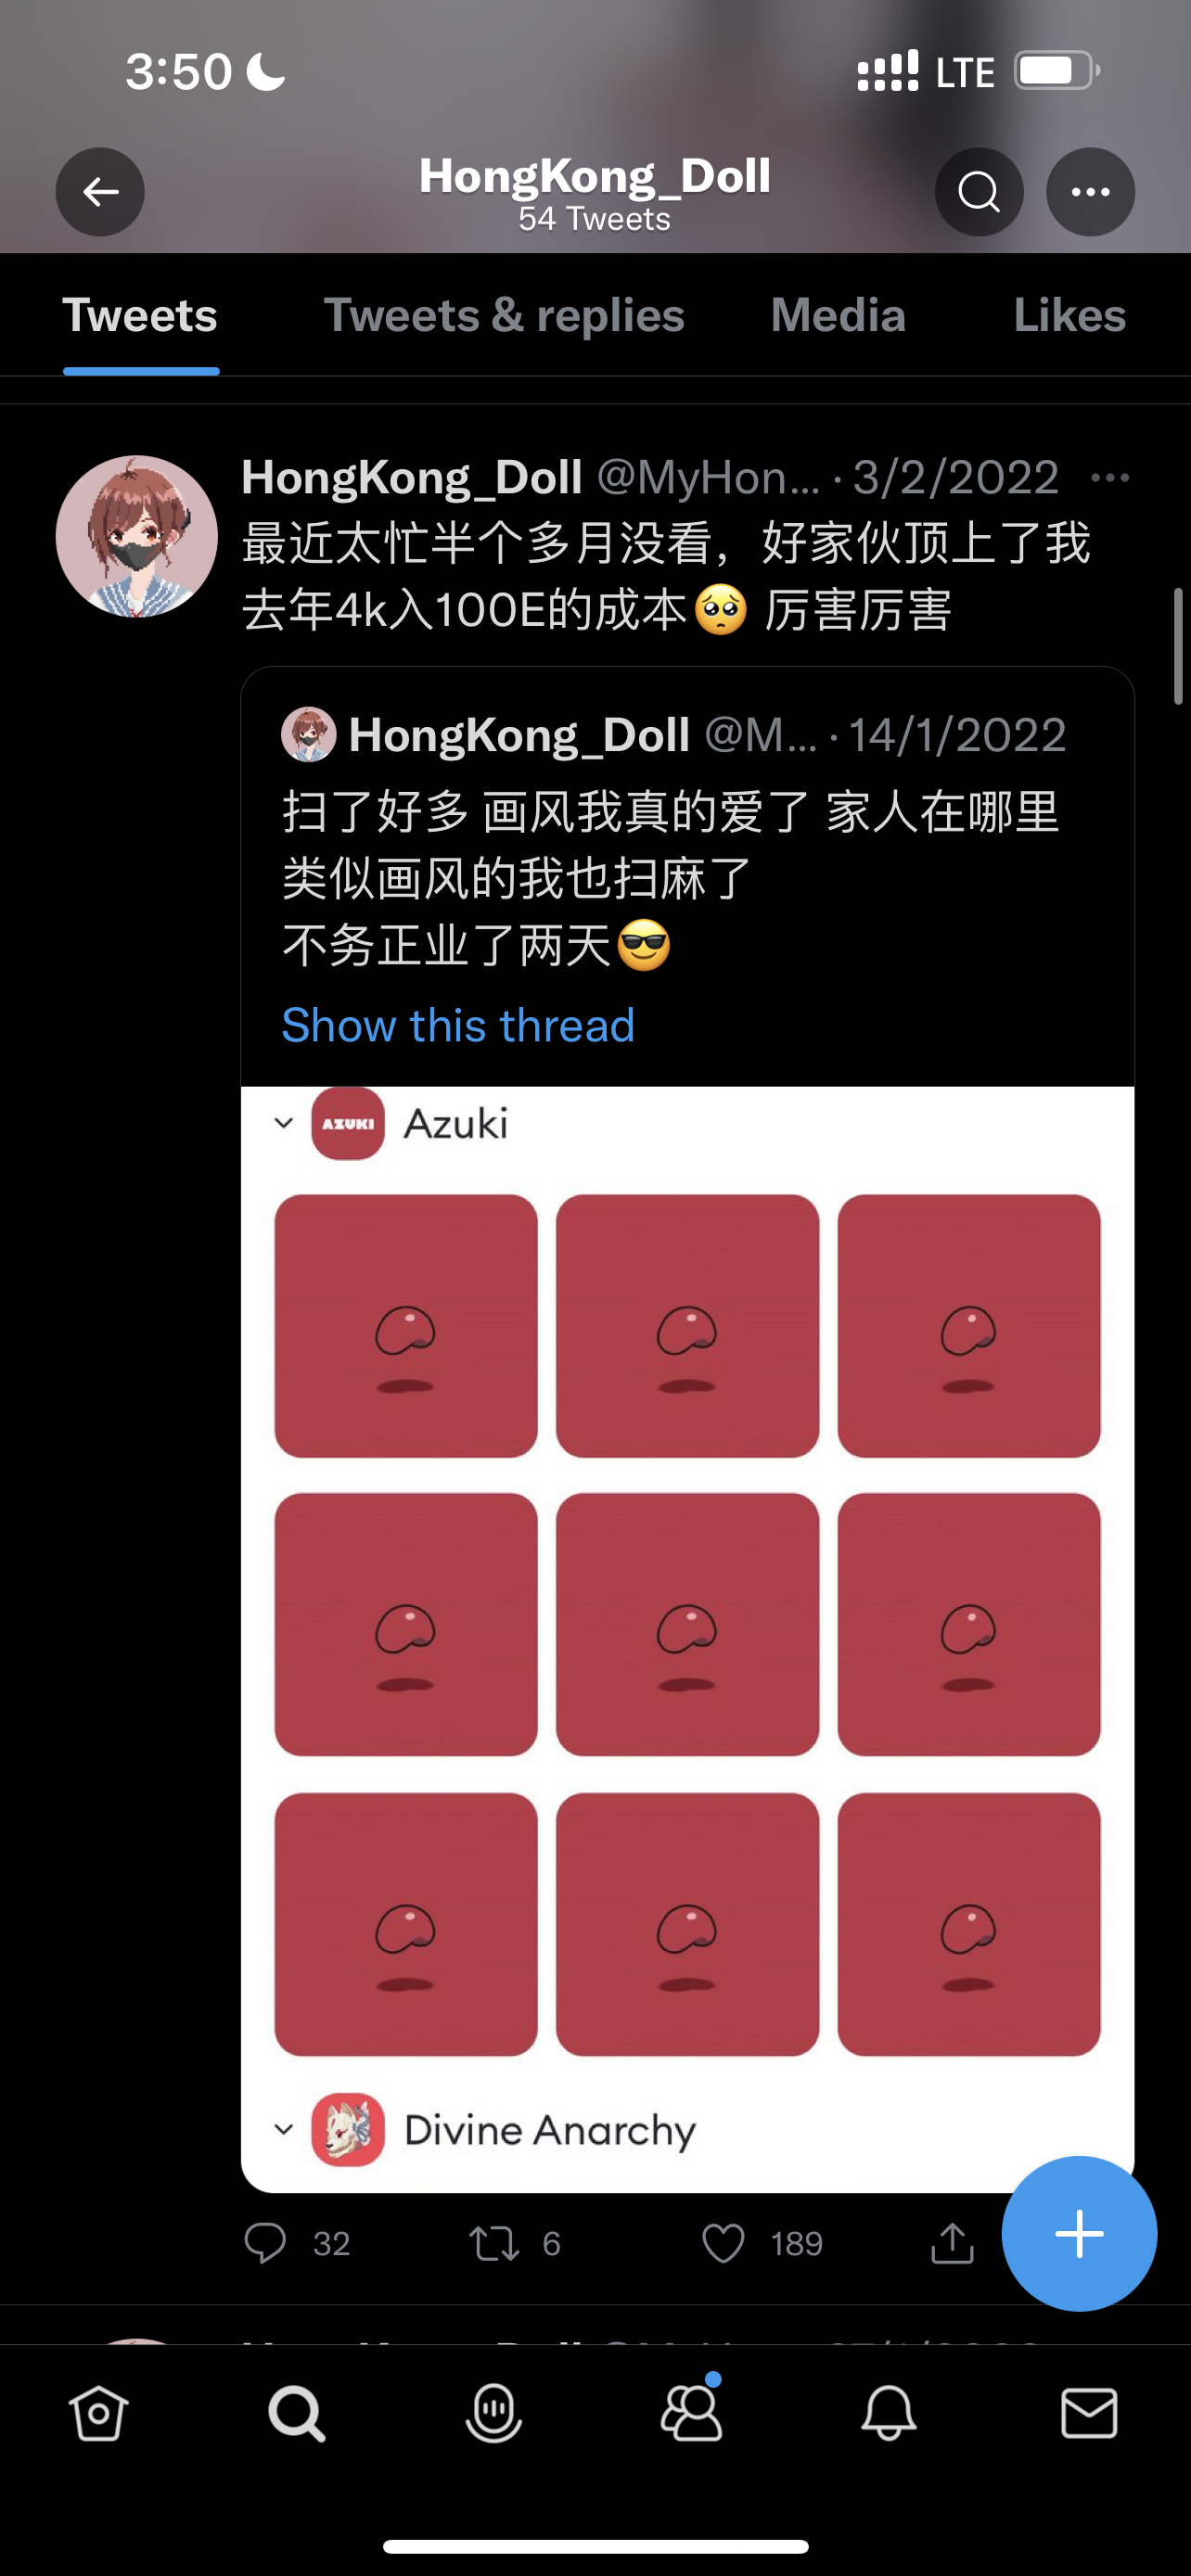1191x2576 pixels.
Task: Retweet the post with 6 retweets
Action: coord(495,2243)
